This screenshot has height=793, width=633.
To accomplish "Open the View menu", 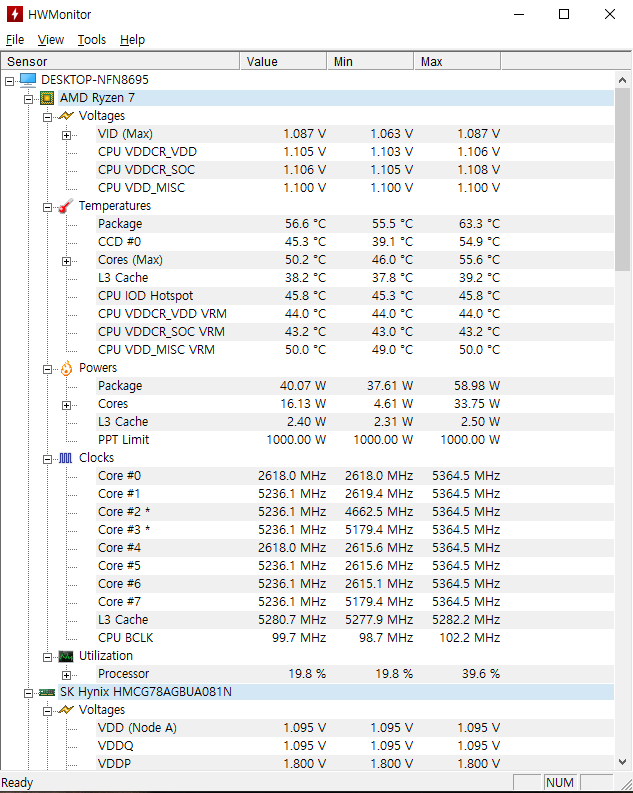I will click(x=51, y=39).
